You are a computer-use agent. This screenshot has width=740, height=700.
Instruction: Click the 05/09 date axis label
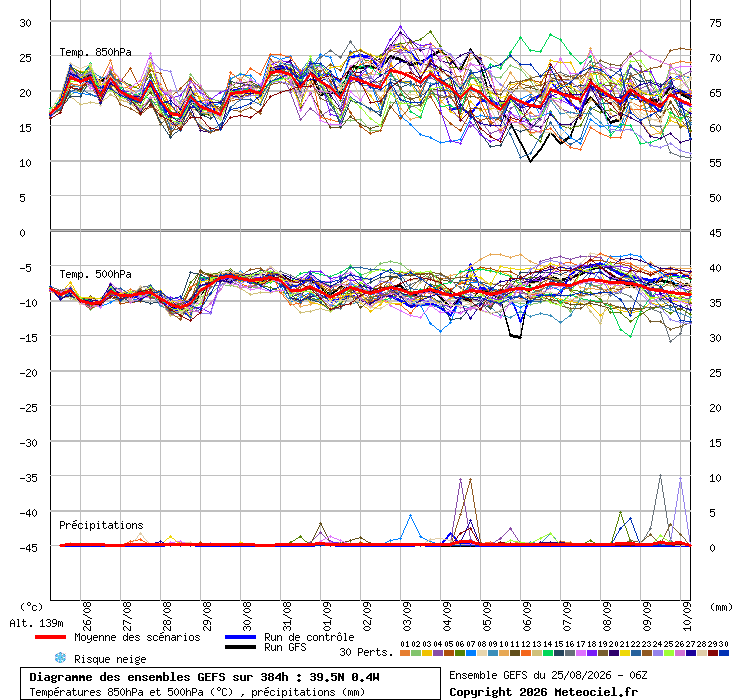(488, 616)
